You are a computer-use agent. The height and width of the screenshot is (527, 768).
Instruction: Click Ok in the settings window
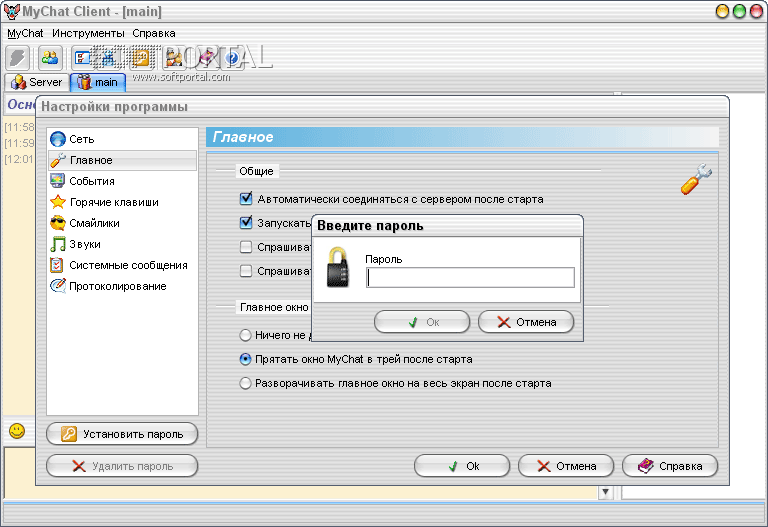462,466
